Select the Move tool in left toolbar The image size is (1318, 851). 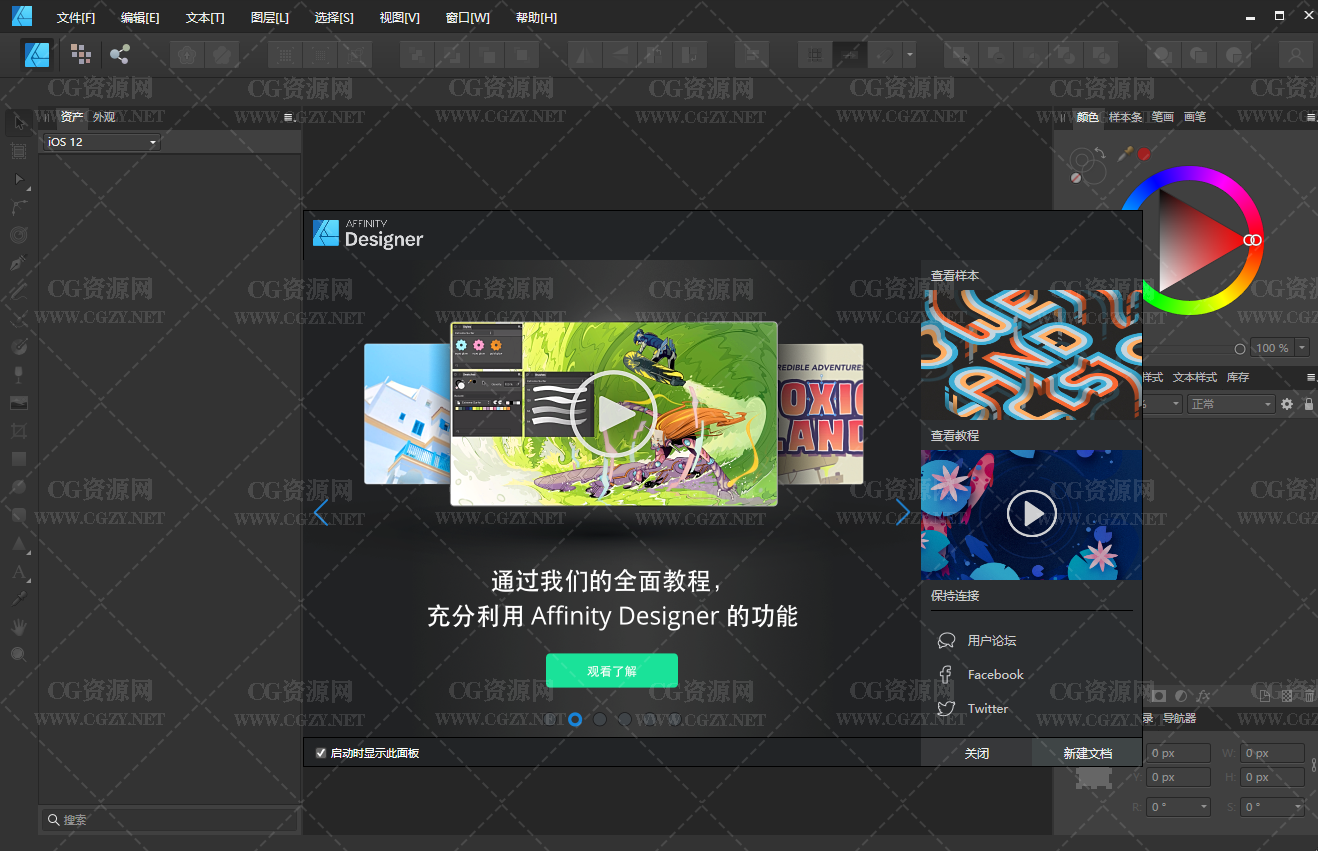point(18,123)
